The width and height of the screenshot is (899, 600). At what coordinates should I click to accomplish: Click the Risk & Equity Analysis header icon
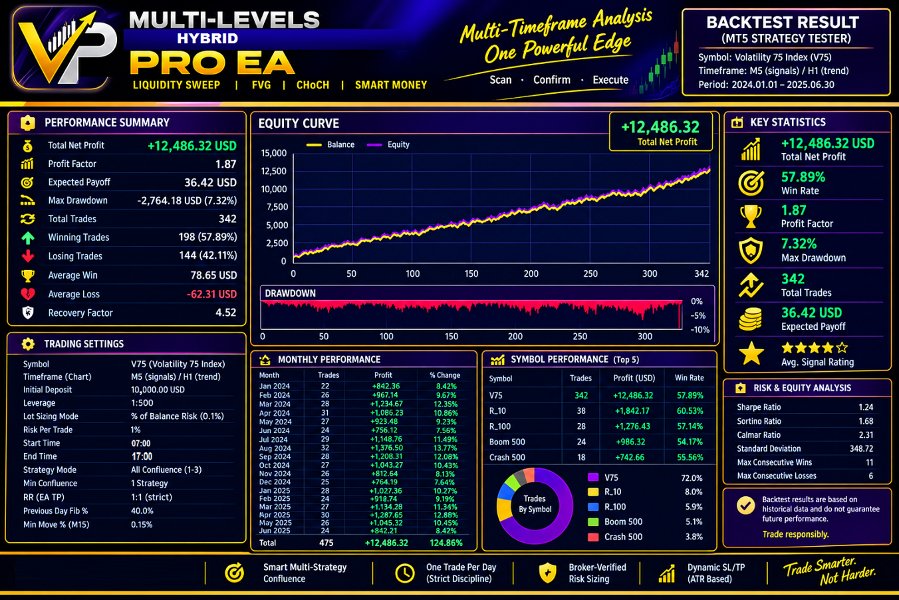pyautogui.click(x=741, y=388)
